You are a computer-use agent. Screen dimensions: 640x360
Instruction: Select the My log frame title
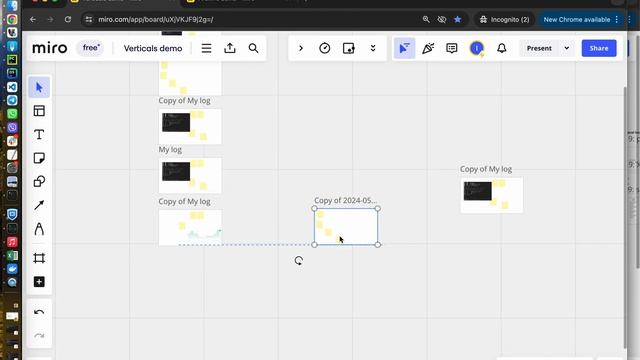click(x=170, y=149)
